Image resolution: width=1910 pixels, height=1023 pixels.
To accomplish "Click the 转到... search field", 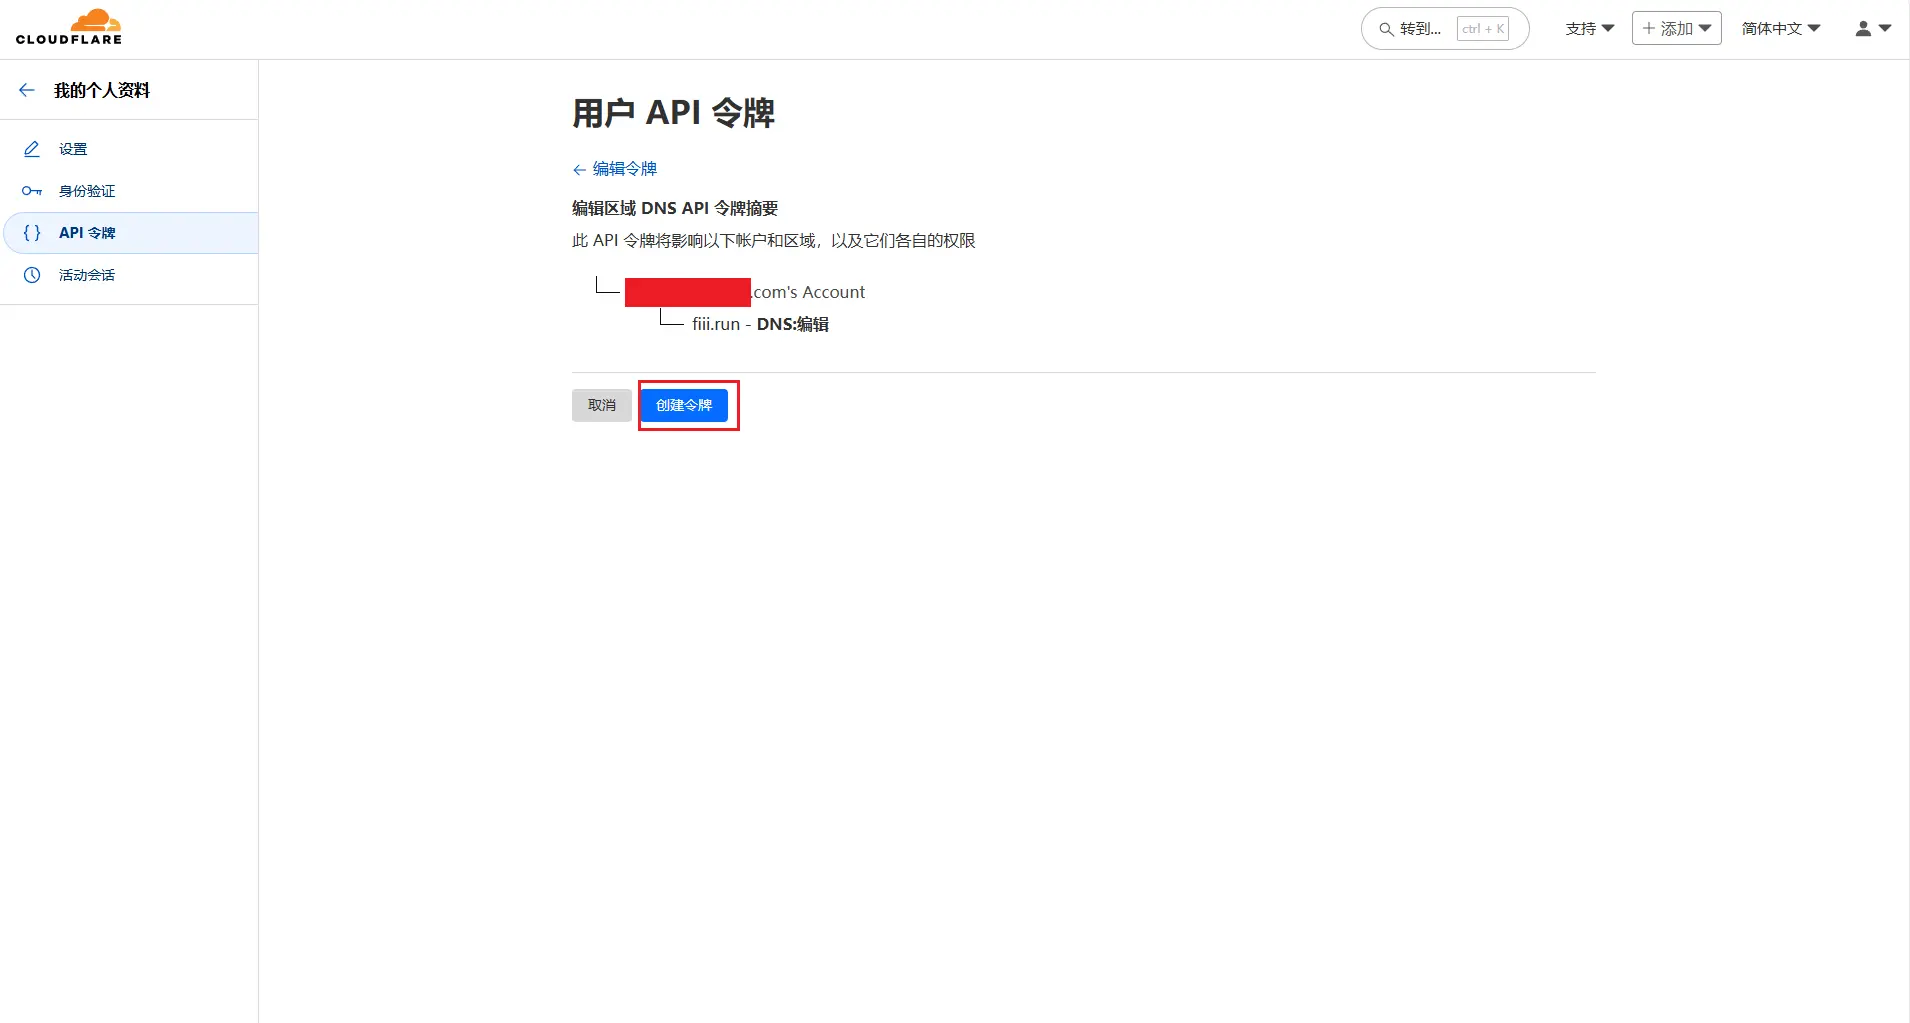I will pyautogui.click(x=1445, y=29).
